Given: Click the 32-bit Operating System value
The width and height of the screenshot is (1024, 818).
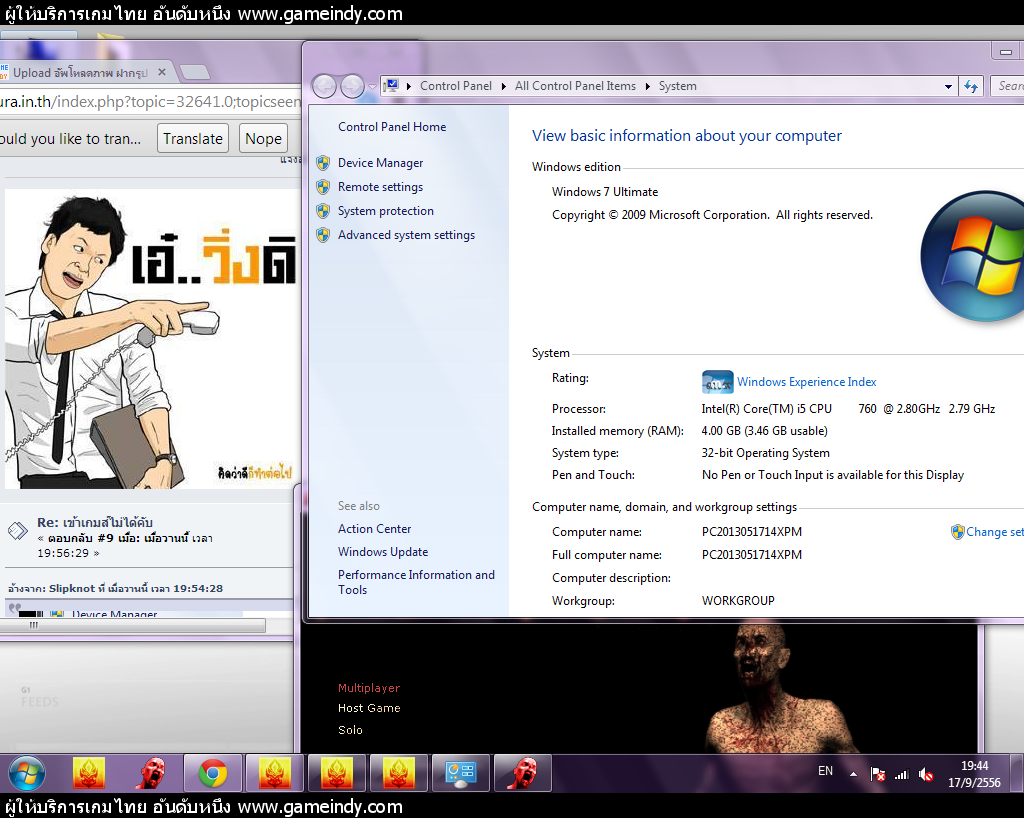Looking at the screenshot, I should point(765,453).
